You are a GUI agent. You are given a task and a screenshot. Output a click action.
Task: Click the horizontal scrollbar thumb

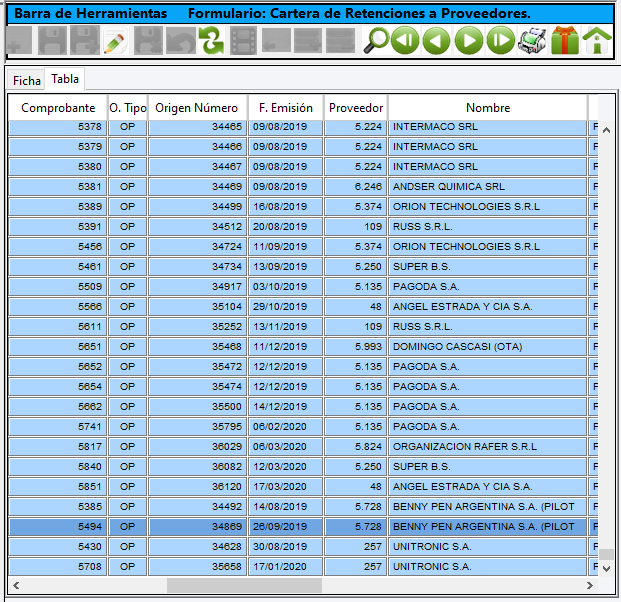coord(244,585)
